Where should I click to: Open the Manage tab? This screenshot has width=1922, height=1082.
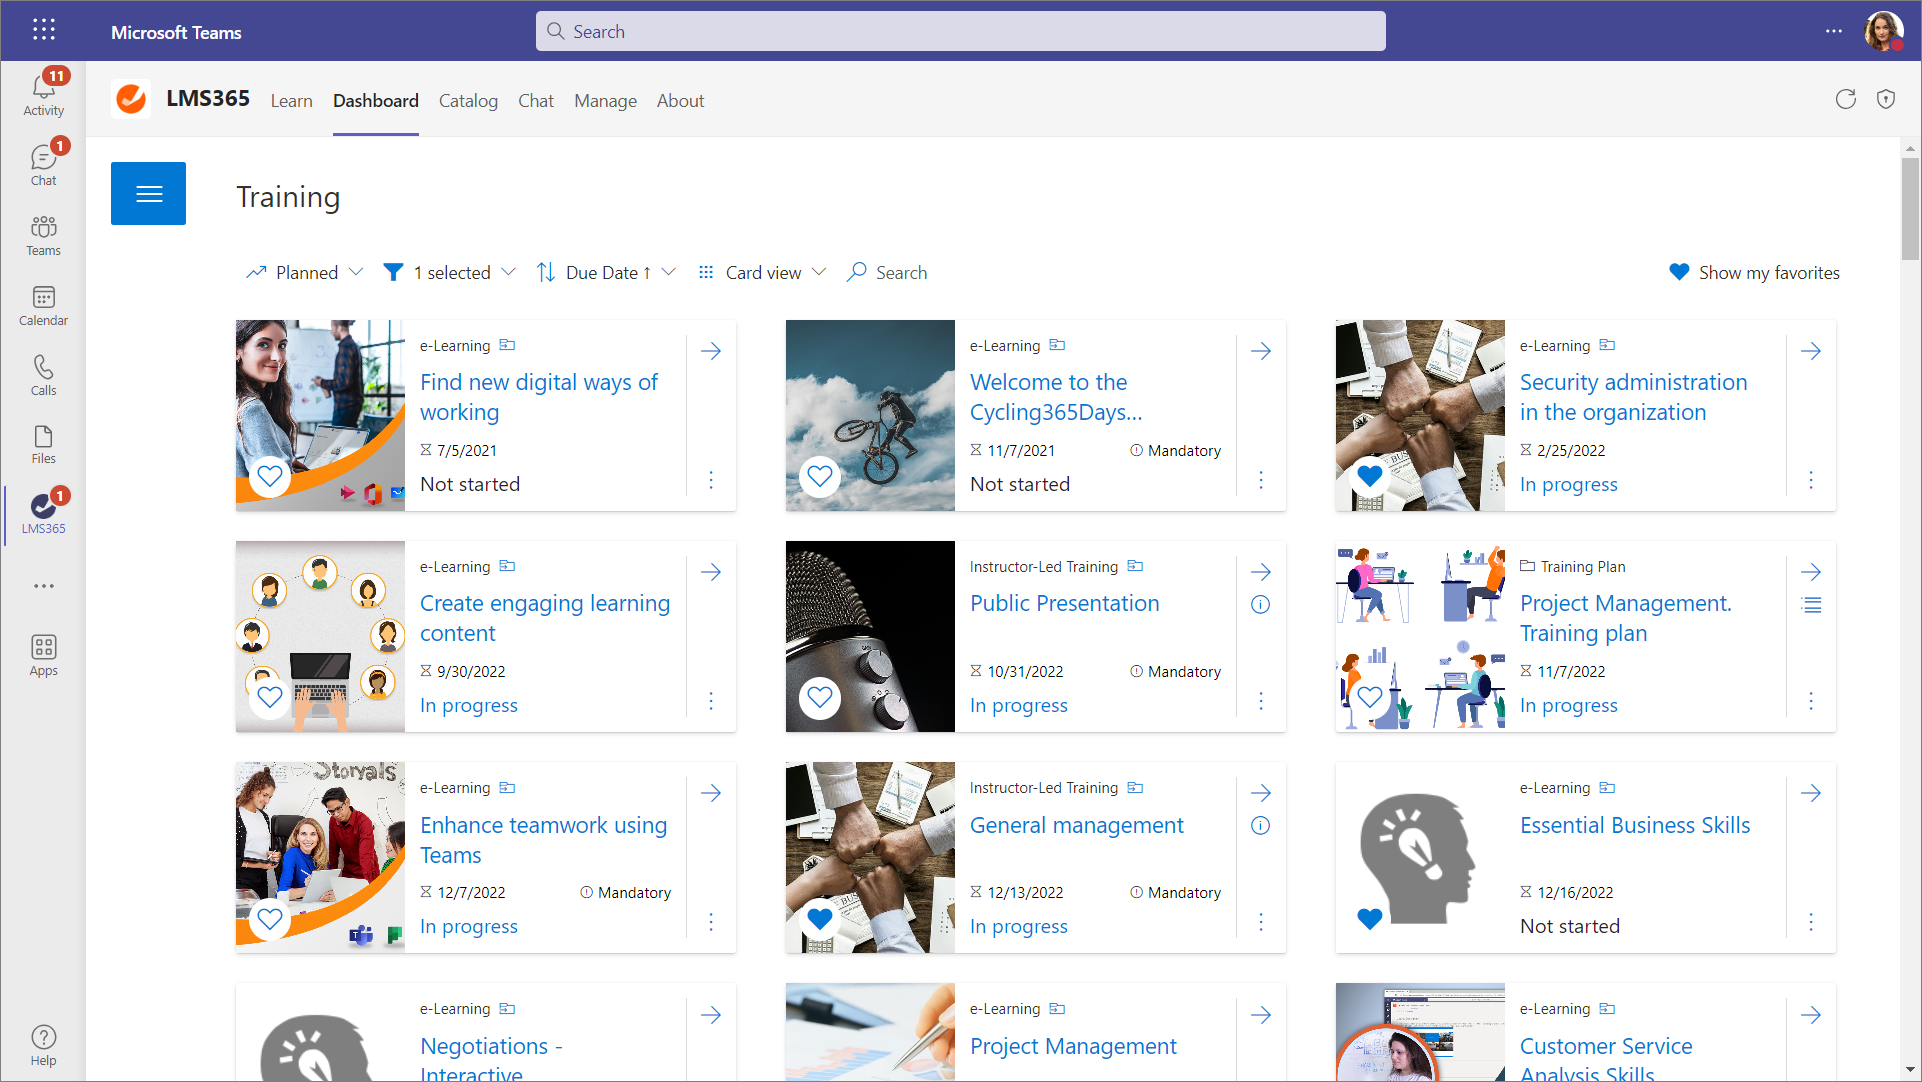tap(605, 100)
